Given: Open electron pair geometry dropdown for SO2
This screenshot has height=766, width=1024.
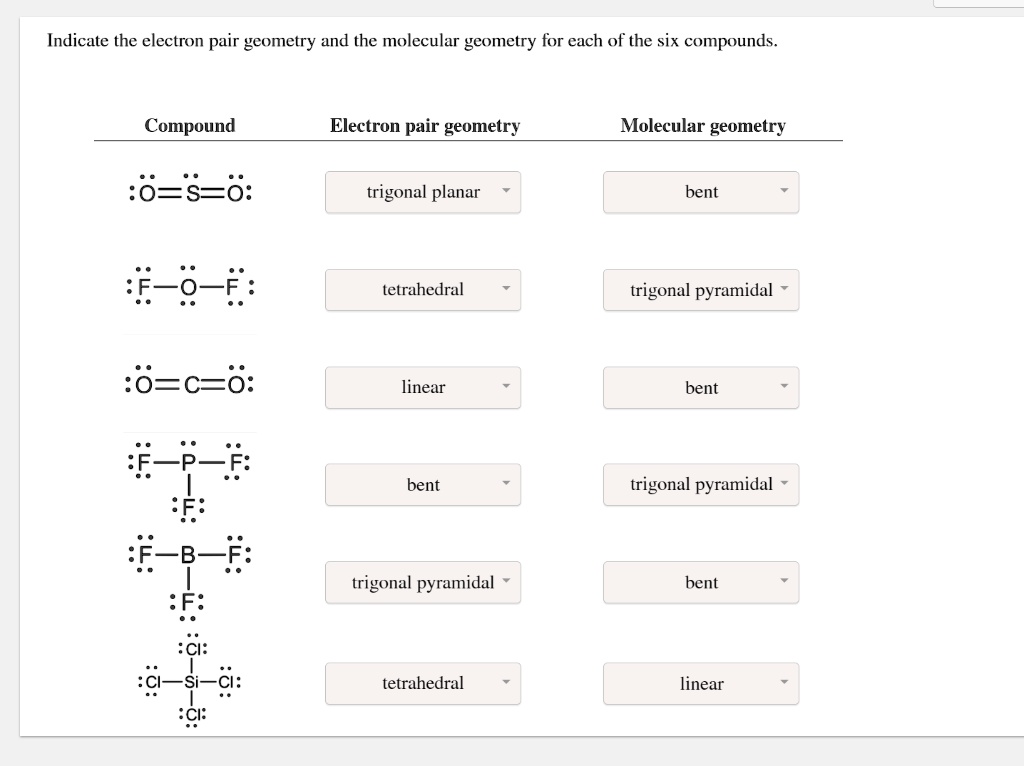Looking at the screenshot, I should point(422,192).
